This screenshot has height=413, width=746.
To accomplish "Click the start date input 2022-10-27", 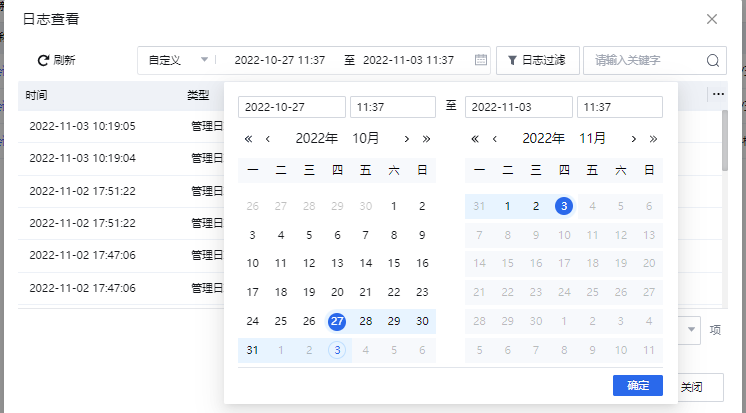I will coord(291,107).
